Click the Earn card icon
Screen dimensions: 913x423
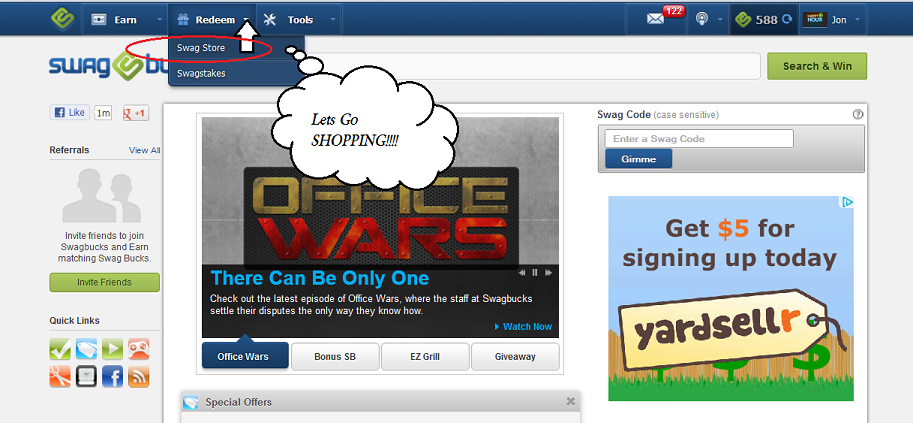coord(98,20)
